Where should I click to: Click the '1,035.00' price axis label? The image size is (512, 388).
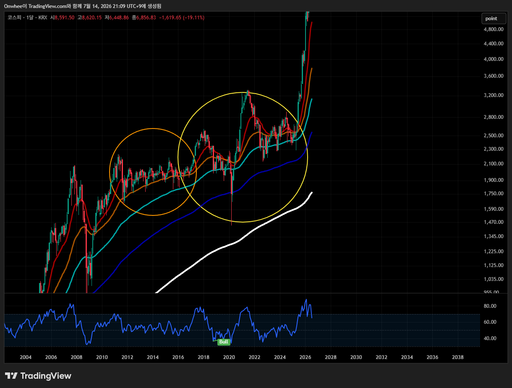click(x=494, y=279)
